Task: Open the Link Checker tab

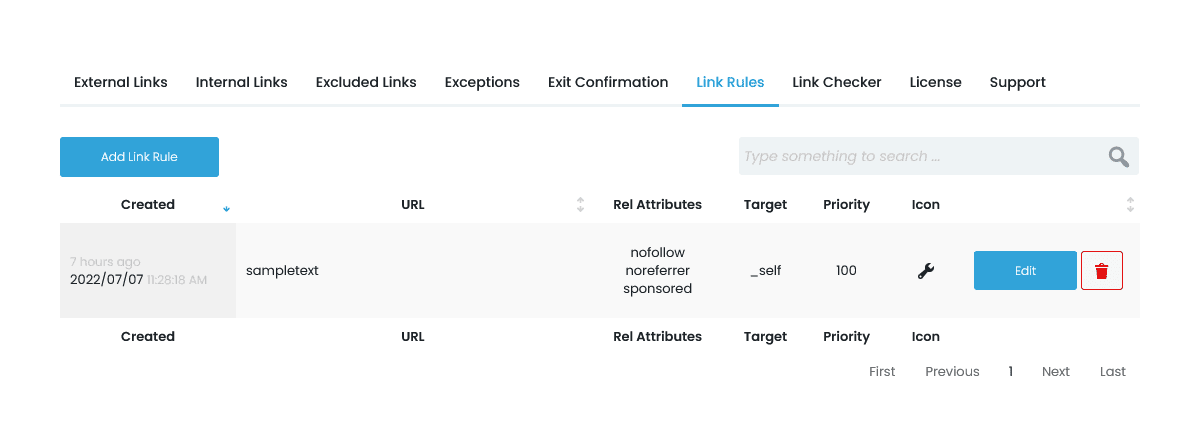Action: [837, 82]
